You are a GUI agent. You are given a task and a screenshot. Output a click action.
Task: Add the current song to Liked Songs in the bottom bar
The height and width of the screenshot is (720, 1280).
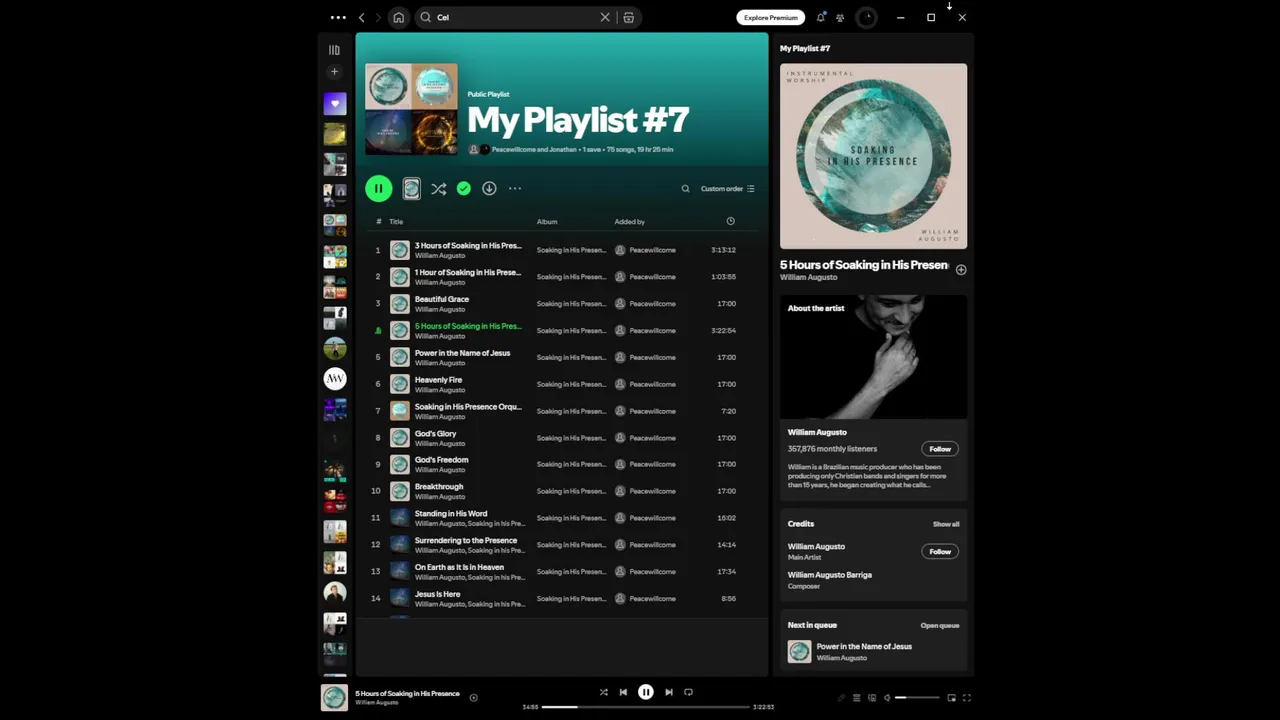coord(474,698)
